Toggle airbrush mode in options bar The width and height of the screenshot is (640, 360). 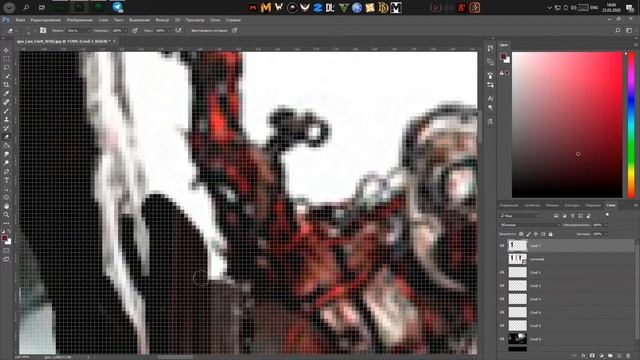(x=178, y=30)
